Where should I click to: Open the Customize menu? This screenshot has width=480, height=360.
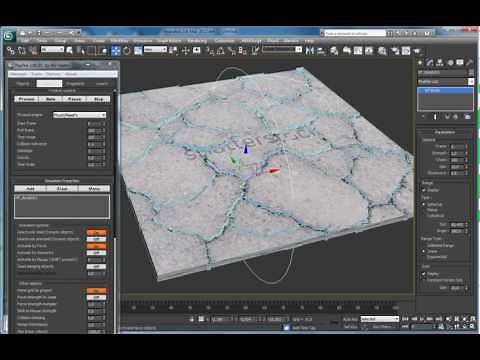[x=224, y=41]
